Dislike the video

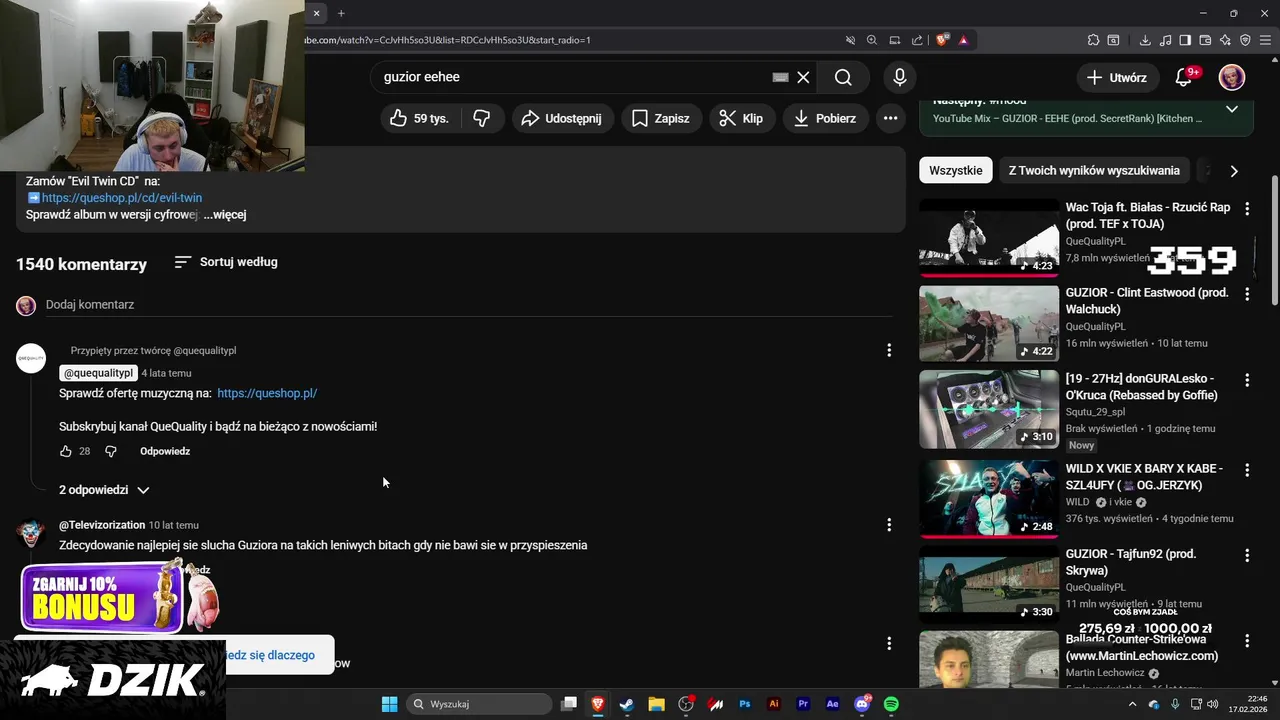482,118
